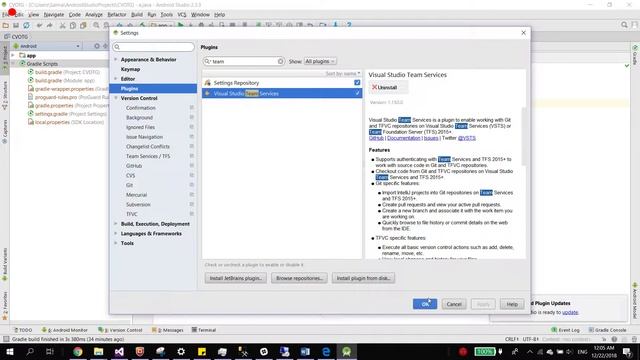
Task: Click the Cut scissors toolbar icon
Action: [62, 25]
